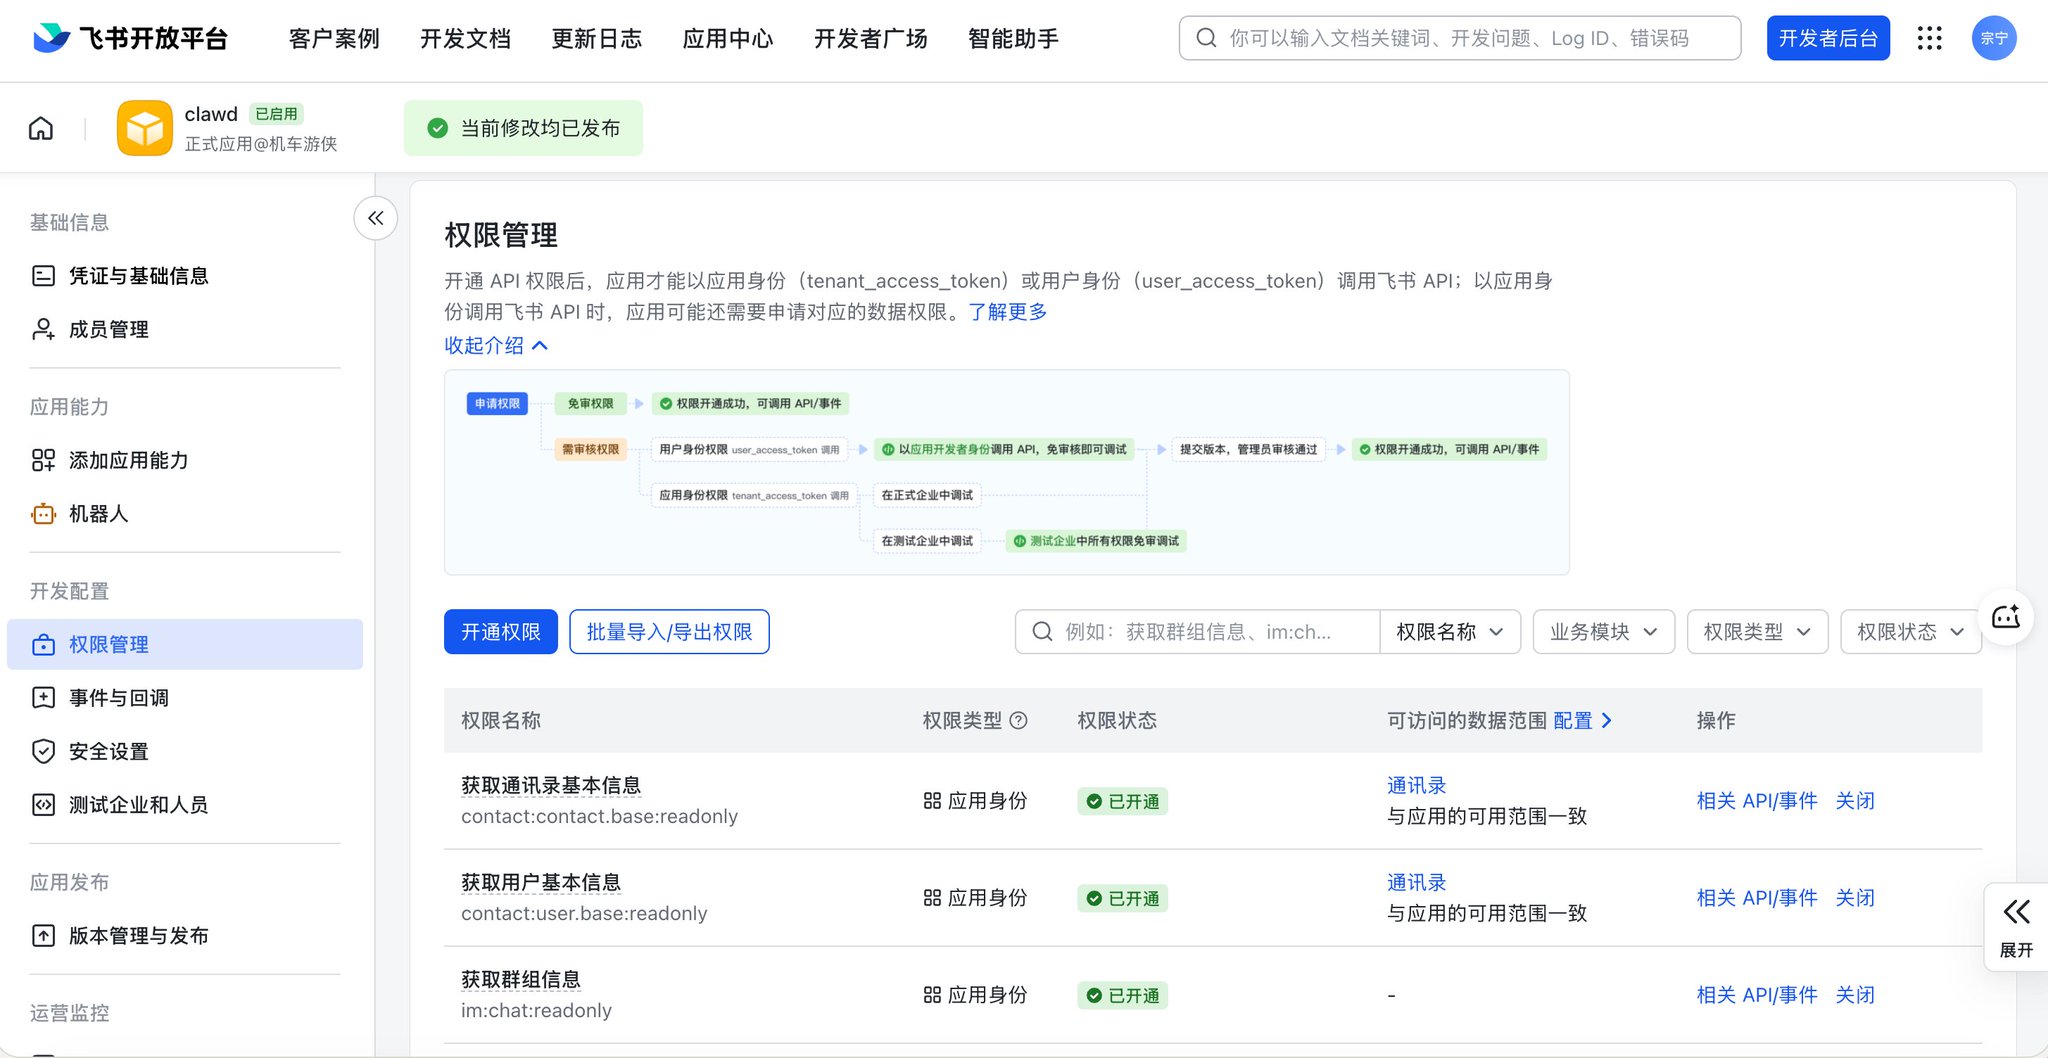Open 开发者广场 in top navigation

coord(871,38)
